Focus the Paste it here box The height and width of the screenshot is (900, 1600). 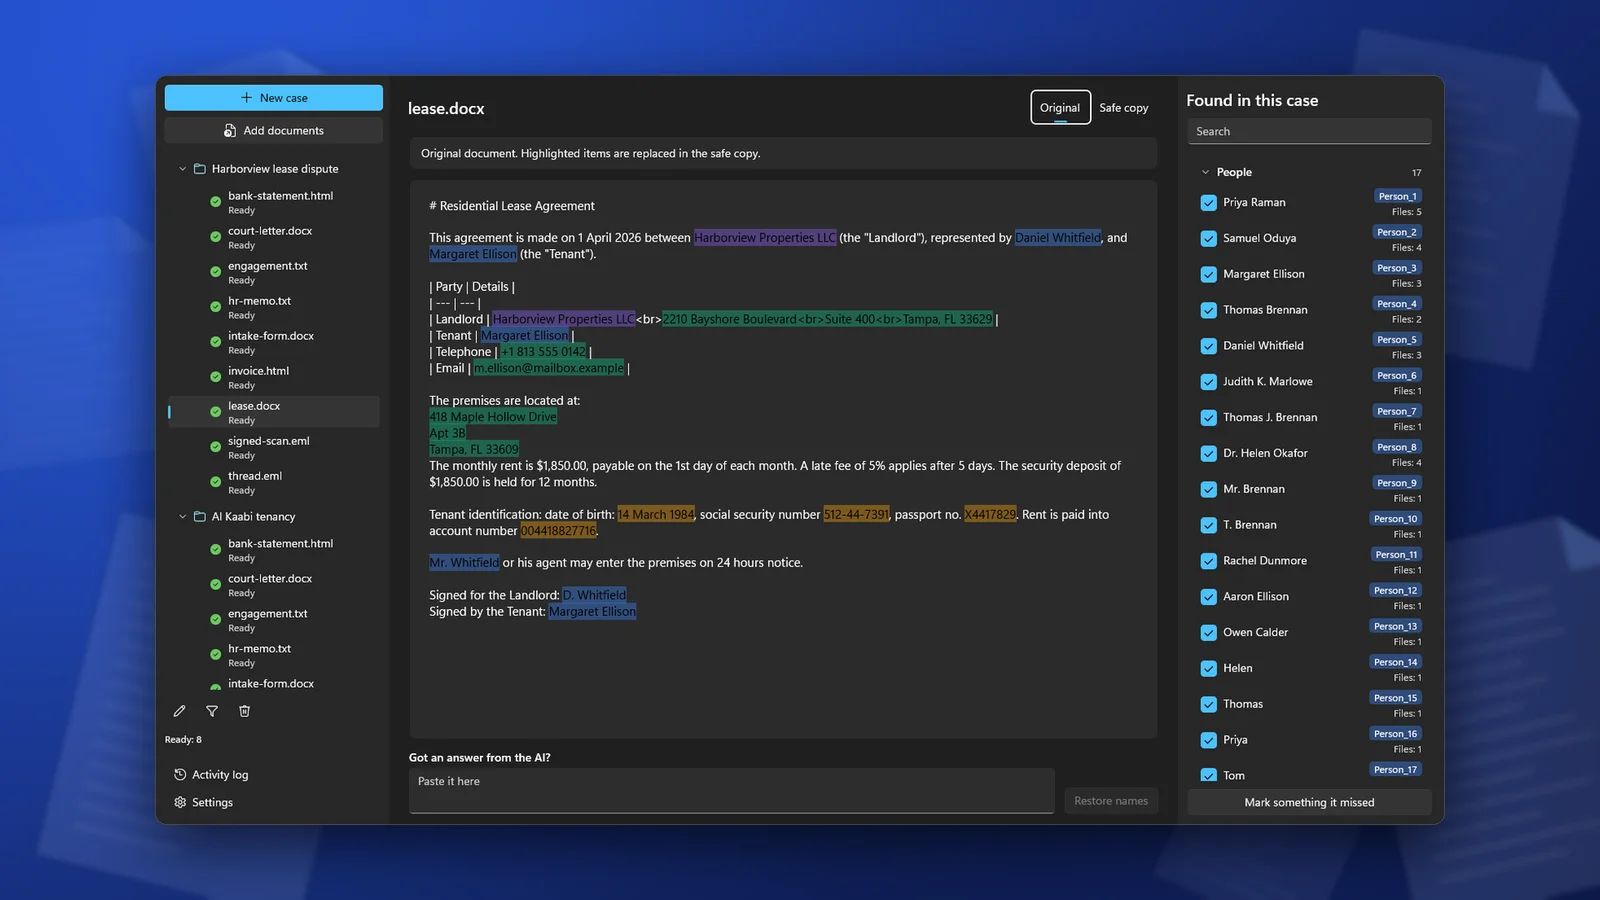731,790
